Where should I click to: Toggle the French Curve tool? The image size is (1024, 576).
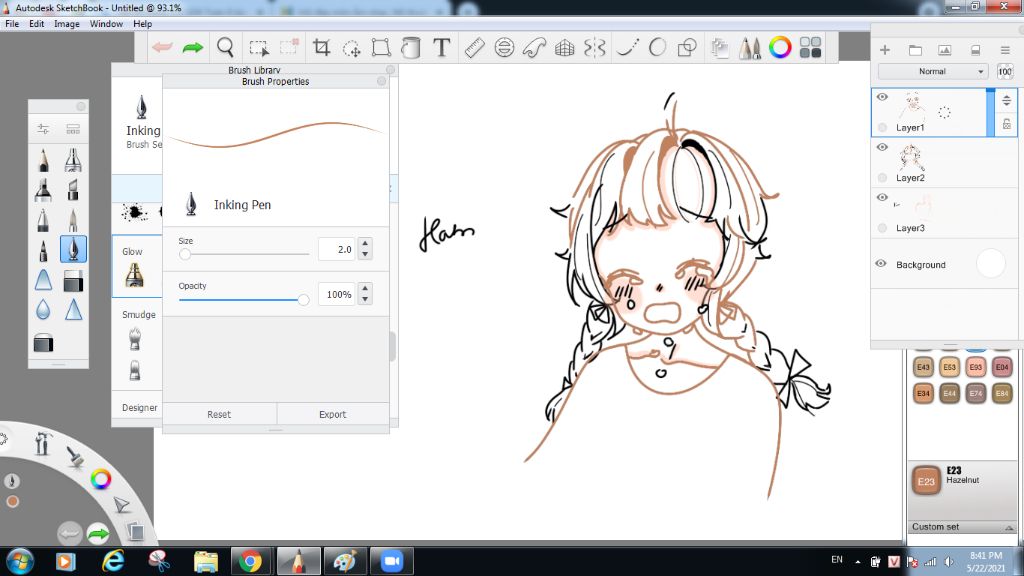click(x=534, y=47)
